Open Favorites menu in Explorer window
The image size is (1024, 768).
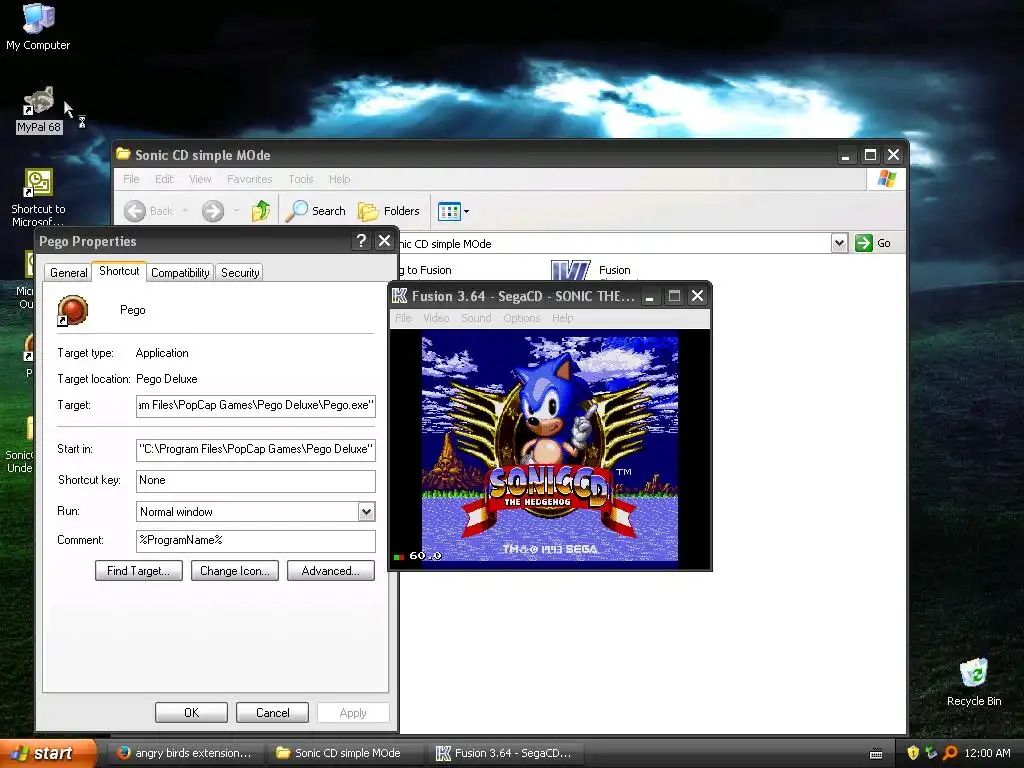point(249,179)
